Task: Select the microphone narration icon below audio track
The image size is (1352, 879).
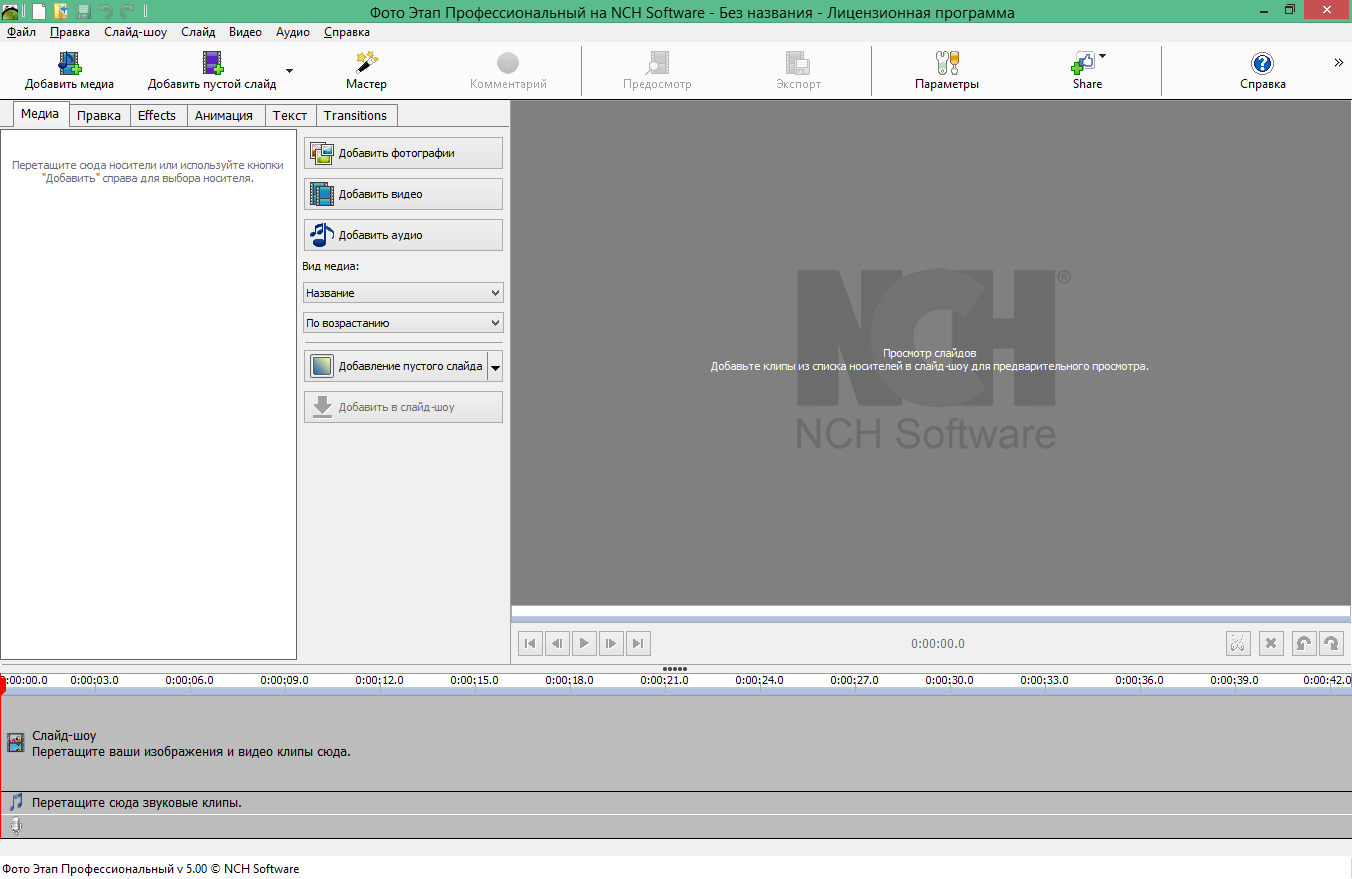Action: (15, 826)
